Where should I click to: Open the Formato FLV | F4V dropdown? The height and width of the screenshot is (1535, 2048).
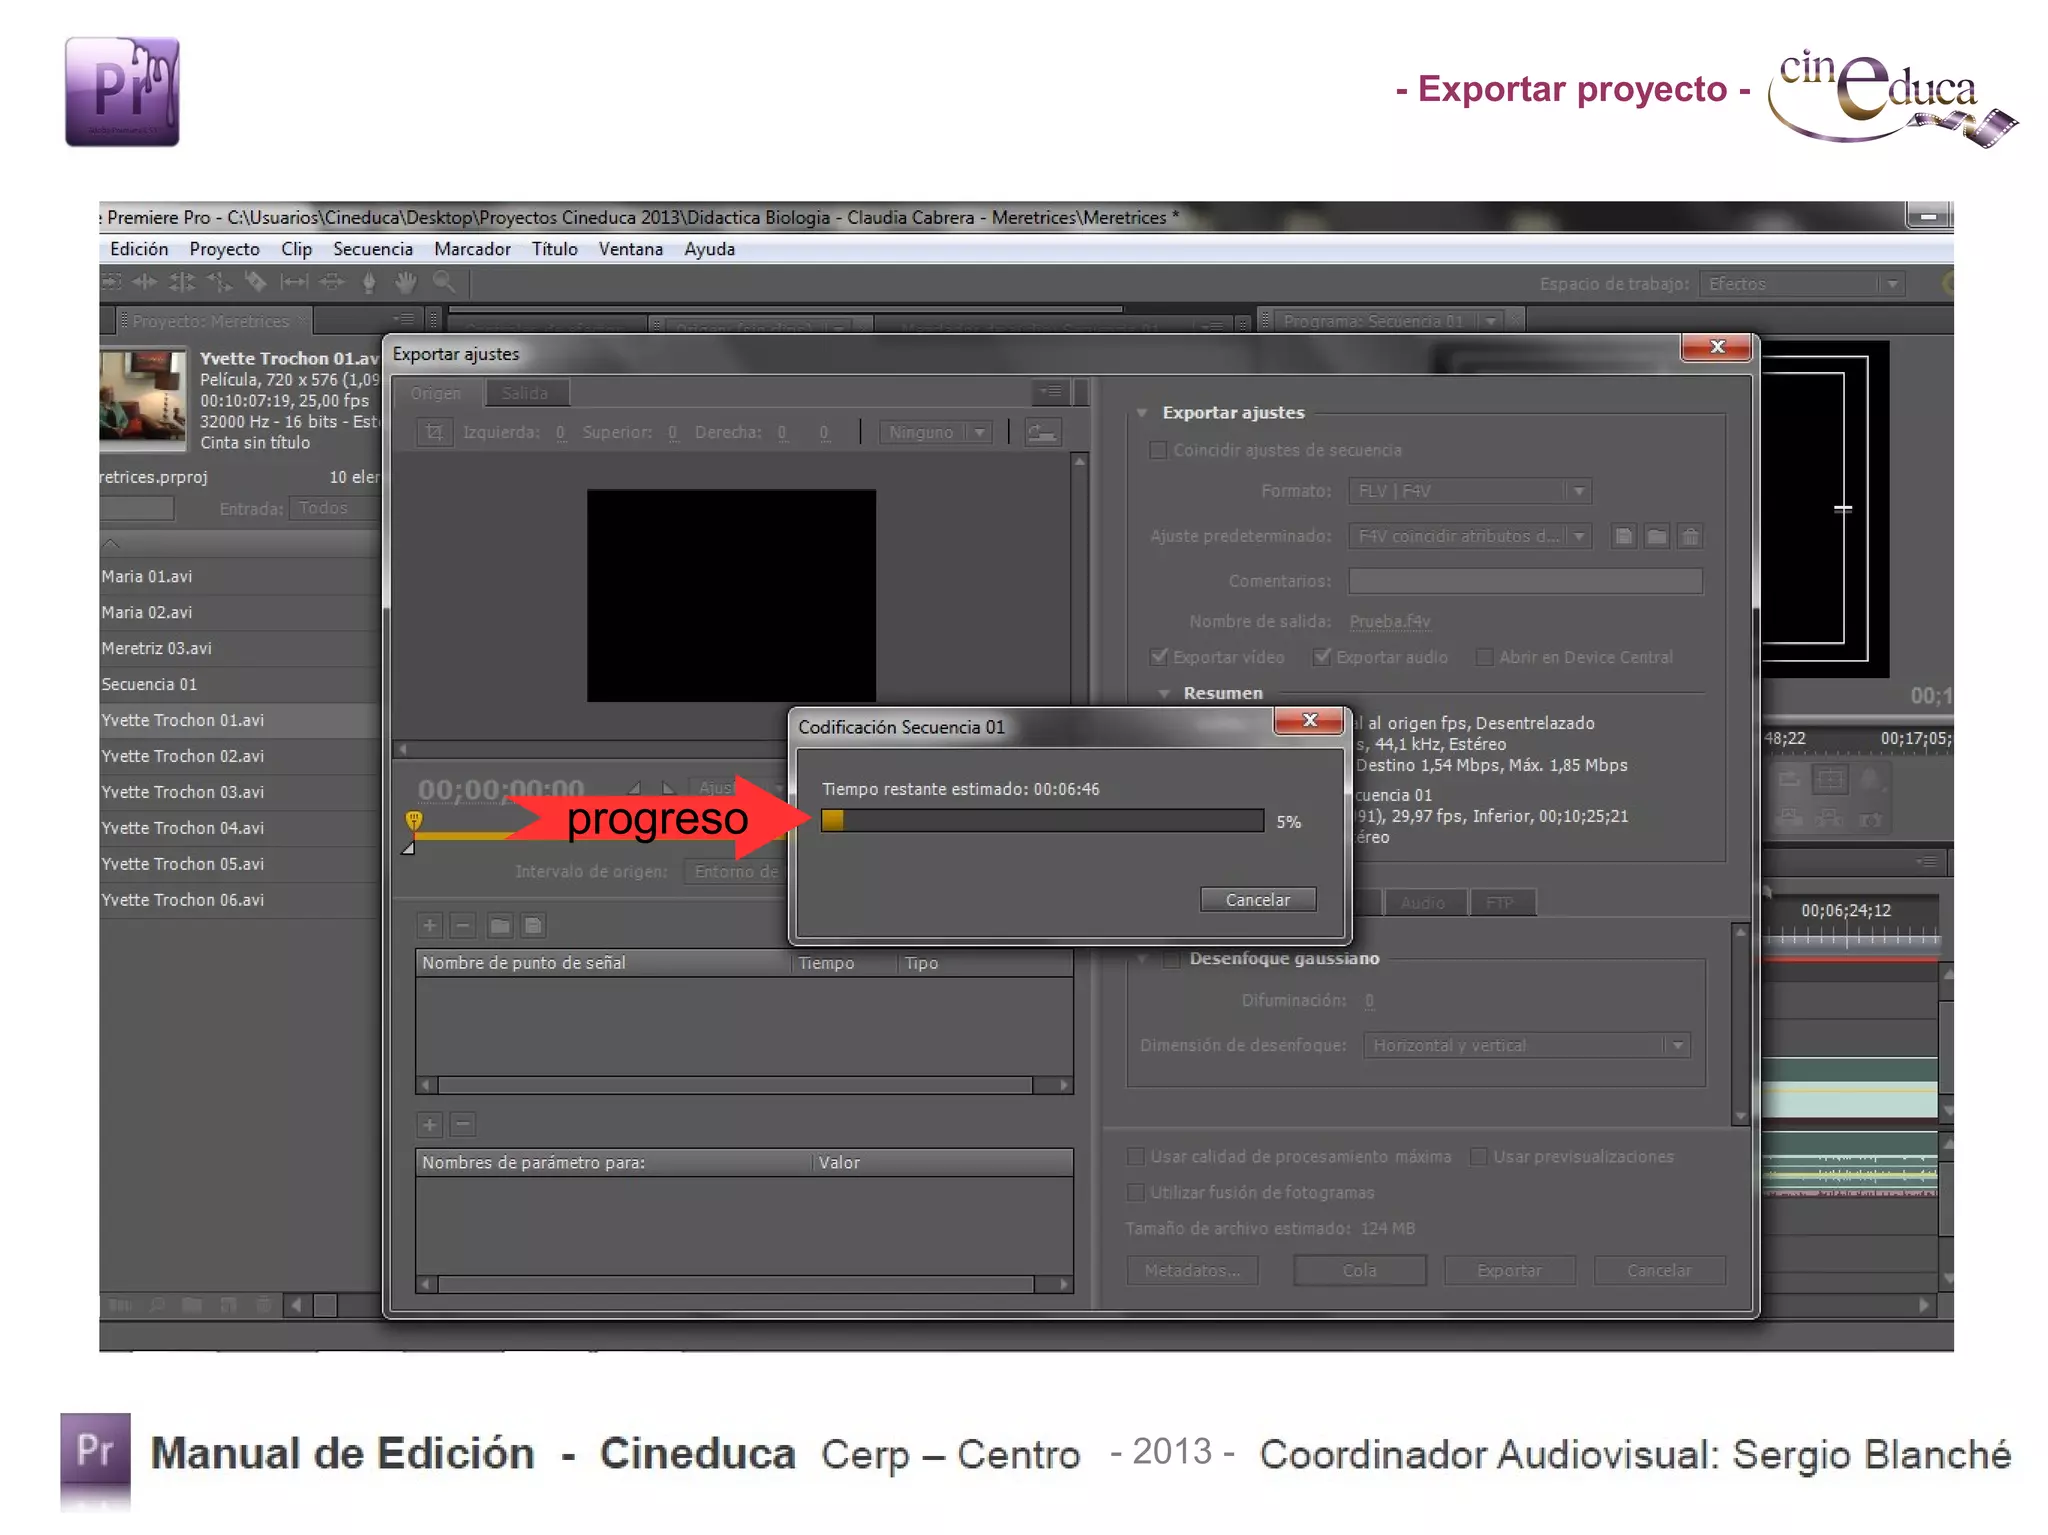click(1469, 491)
